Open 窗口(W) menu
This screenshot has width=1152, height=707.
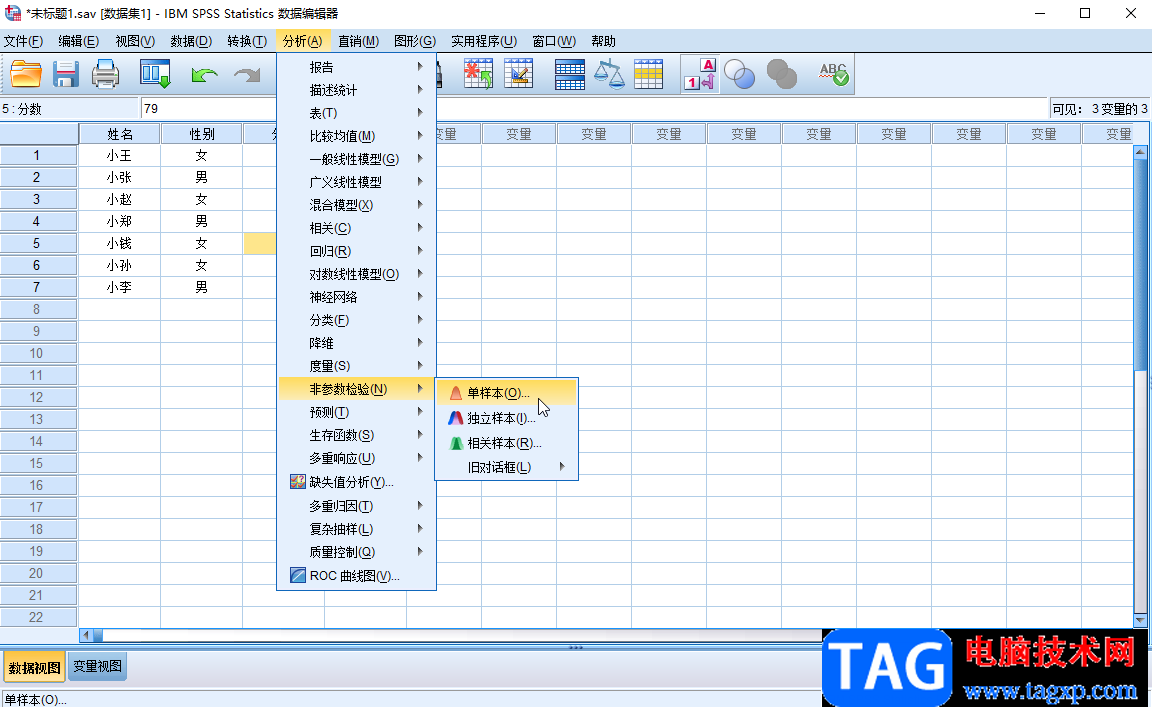(554, 41)
